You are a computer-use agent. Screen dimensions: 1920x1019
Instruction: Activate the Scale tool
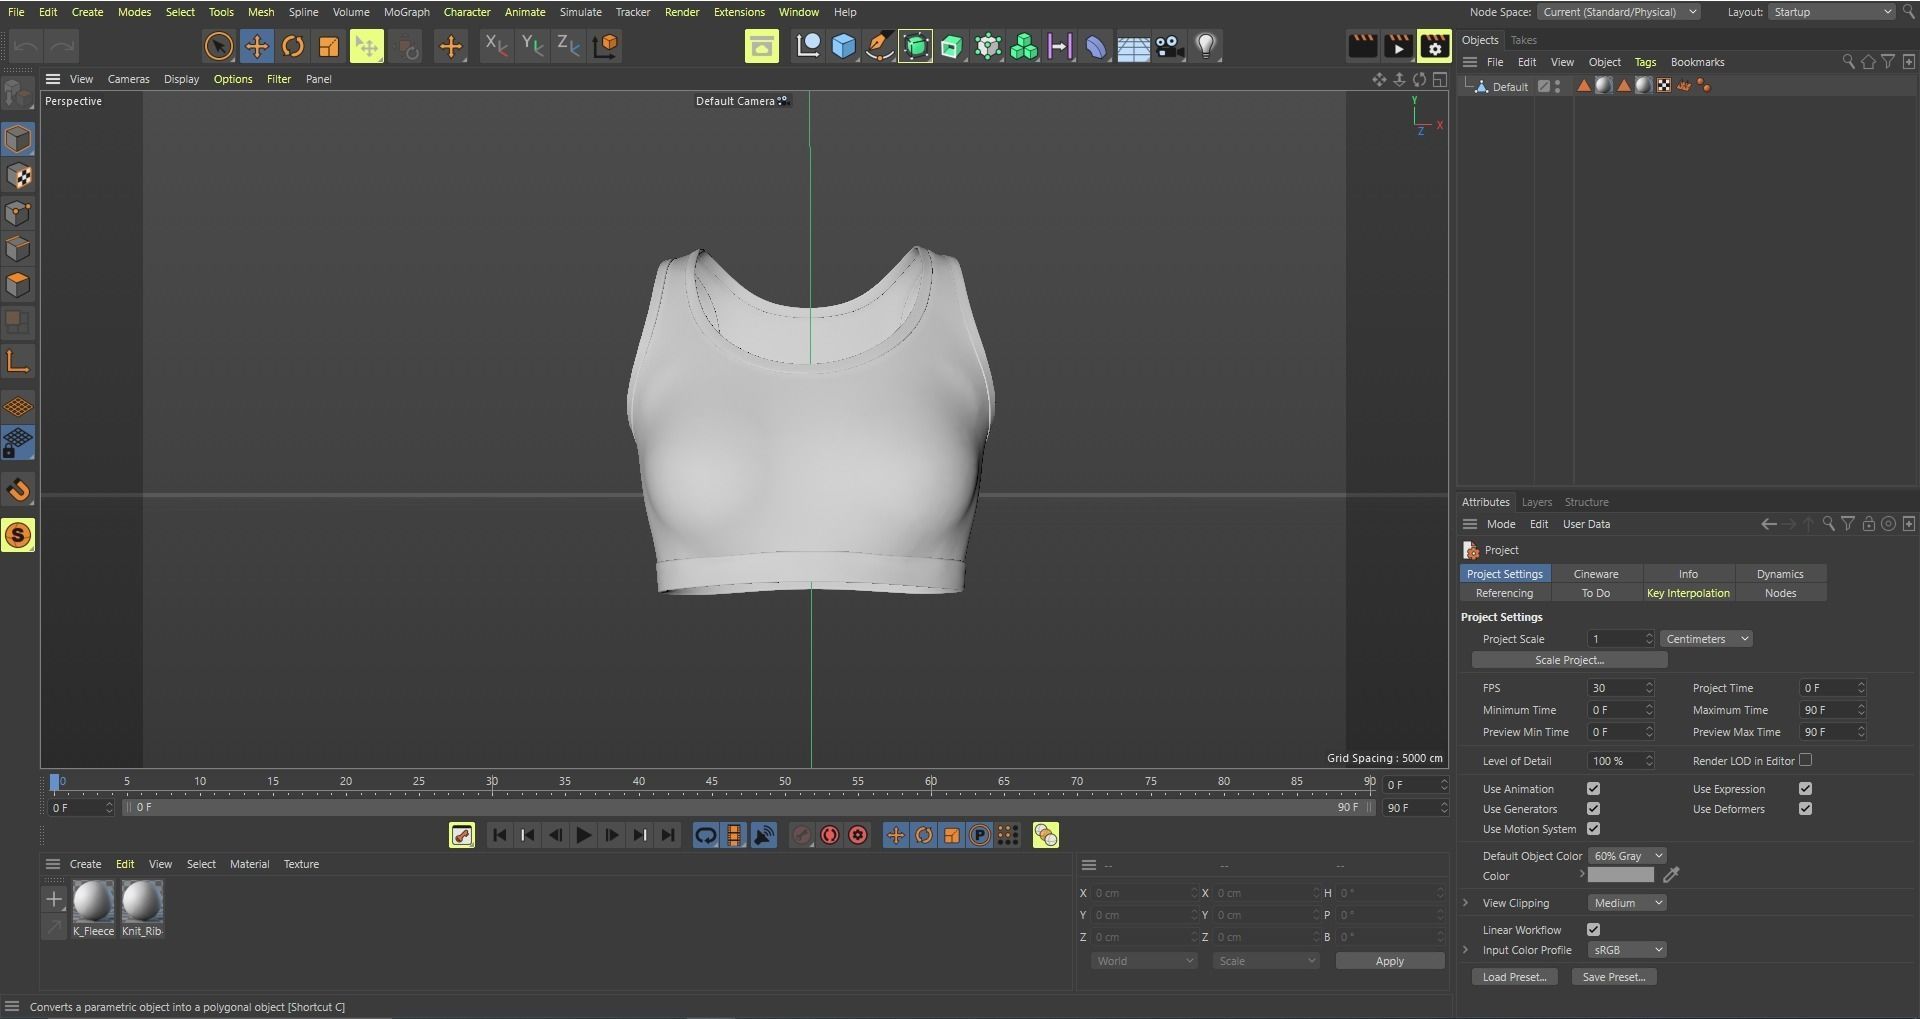point(328,46)
